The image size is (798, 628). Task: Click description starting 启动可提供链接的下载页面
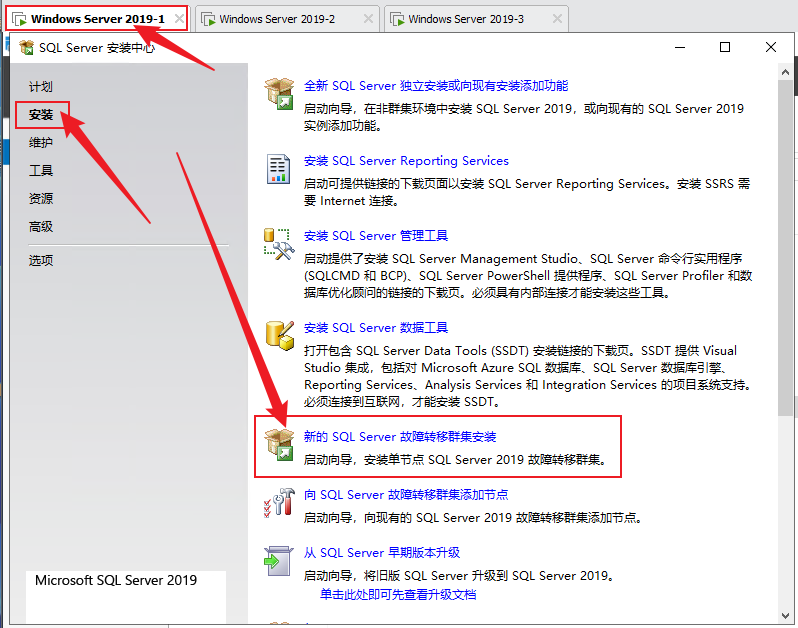(x=527, y=192)
